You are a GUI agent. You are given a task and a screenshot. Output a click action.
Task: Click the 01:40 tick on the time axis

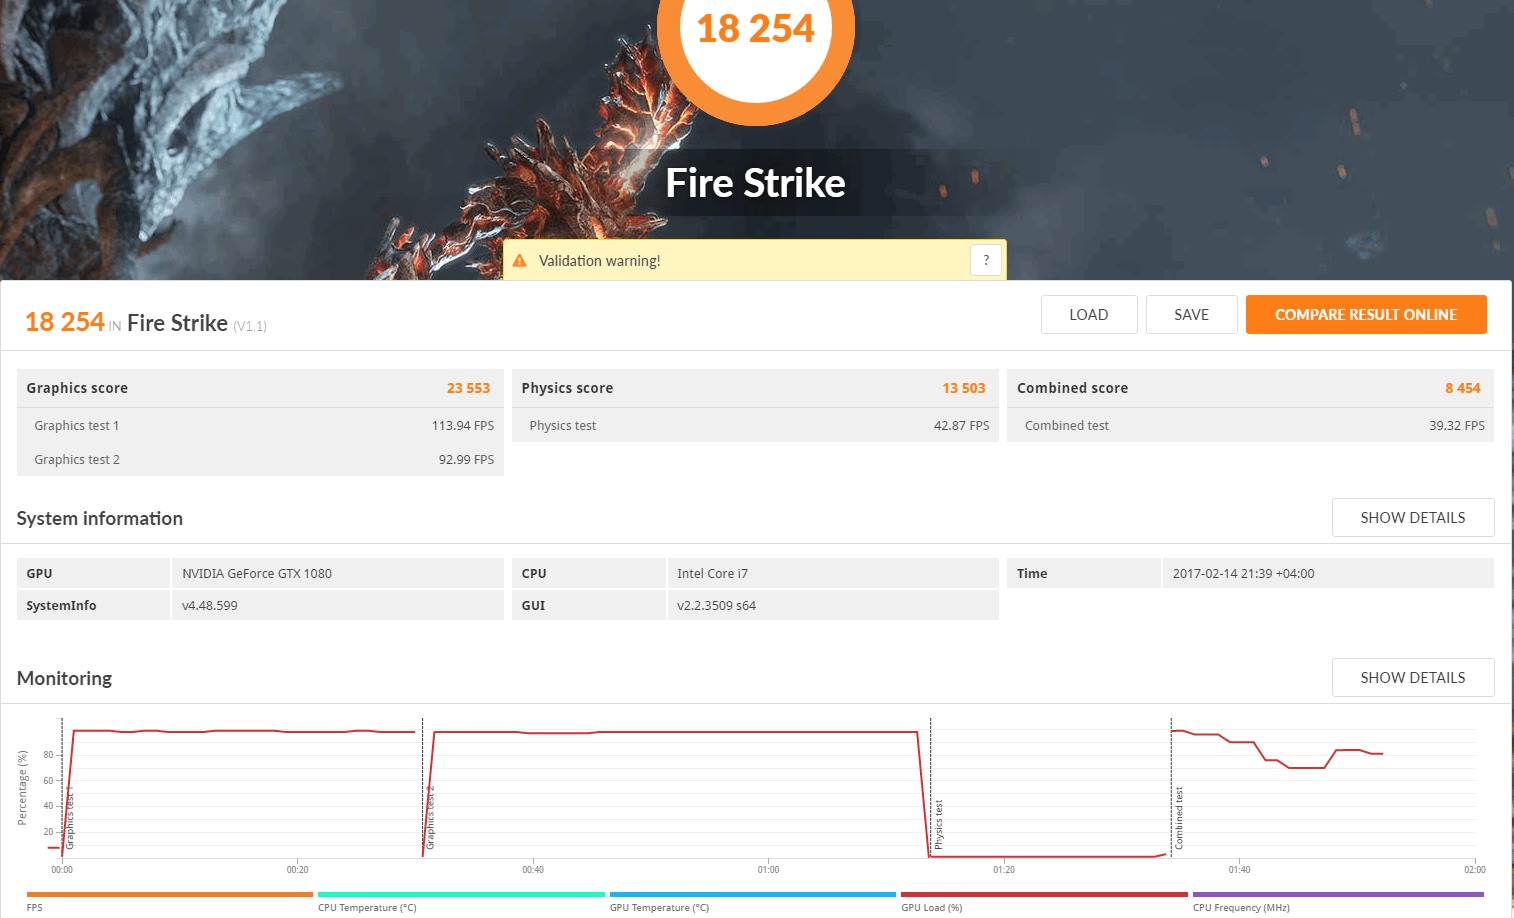tap(1240, 870)
